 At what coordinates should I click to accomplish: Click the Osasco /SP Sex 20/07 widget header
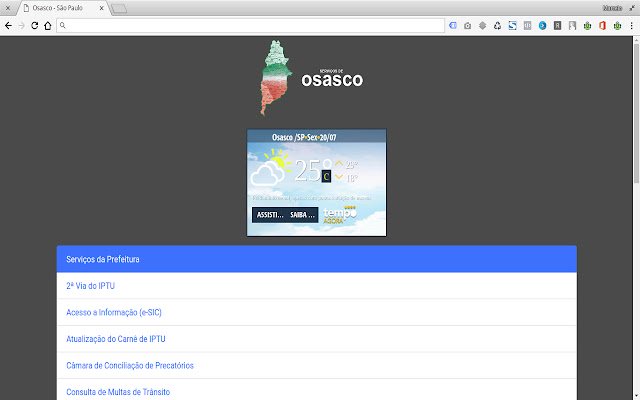(x=316, y=136)
